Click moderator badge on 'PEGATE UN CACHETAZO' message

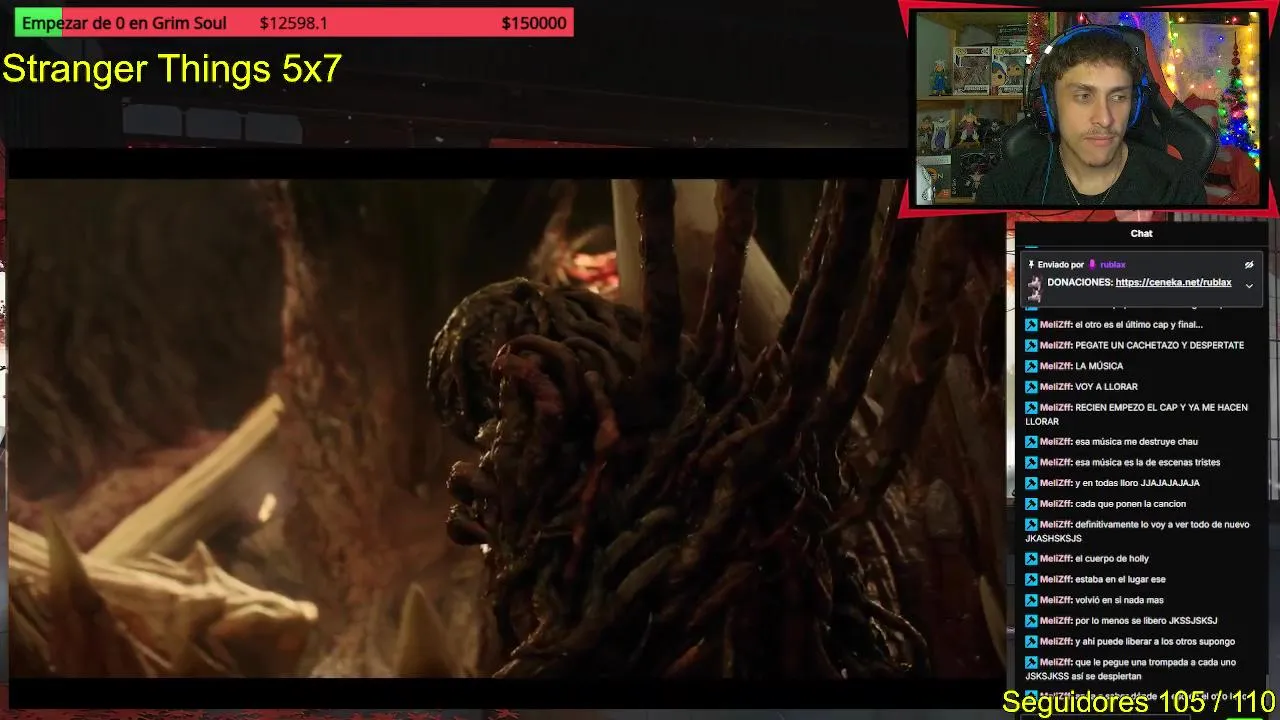coord(1031,345)
